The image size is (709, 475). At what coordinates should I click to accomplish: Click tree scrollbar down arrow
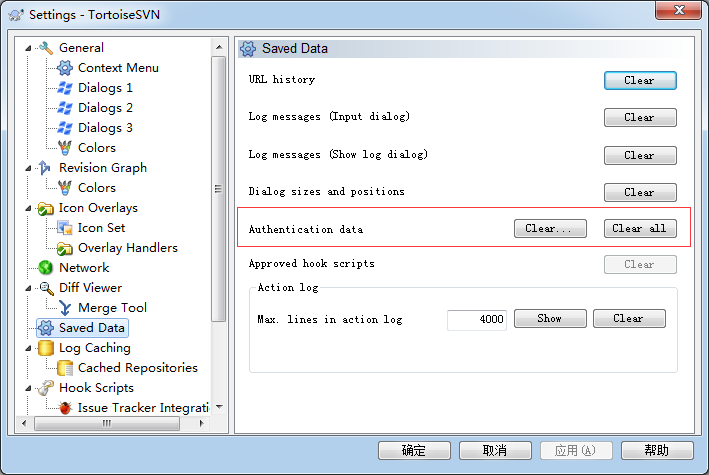tap(219, 407)
